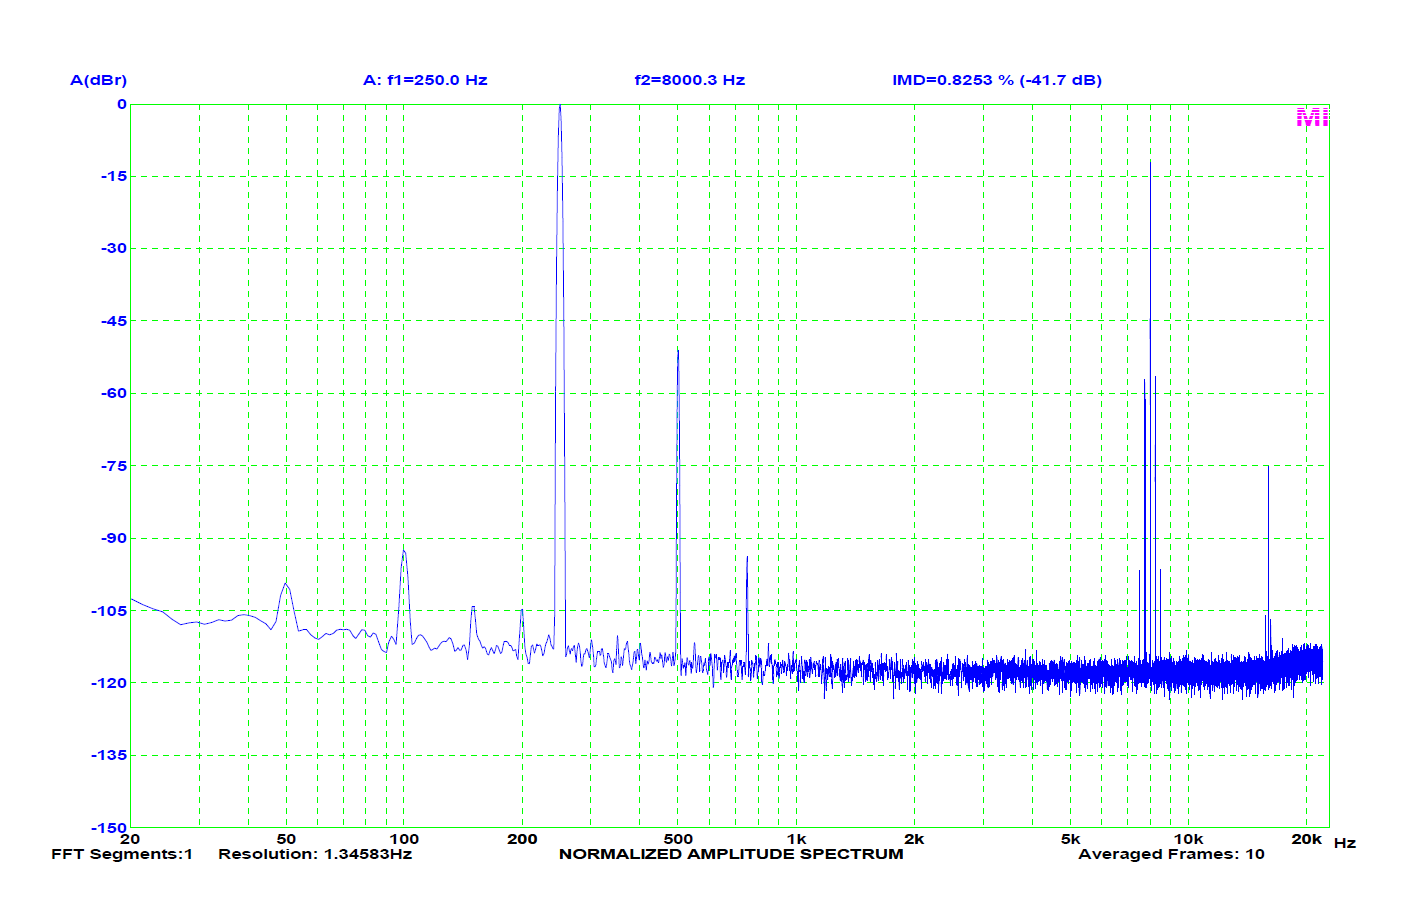The image size is (1407, 910).
Task: Click the 10k frequency axis label
Action: click(x=1188, y=839)
